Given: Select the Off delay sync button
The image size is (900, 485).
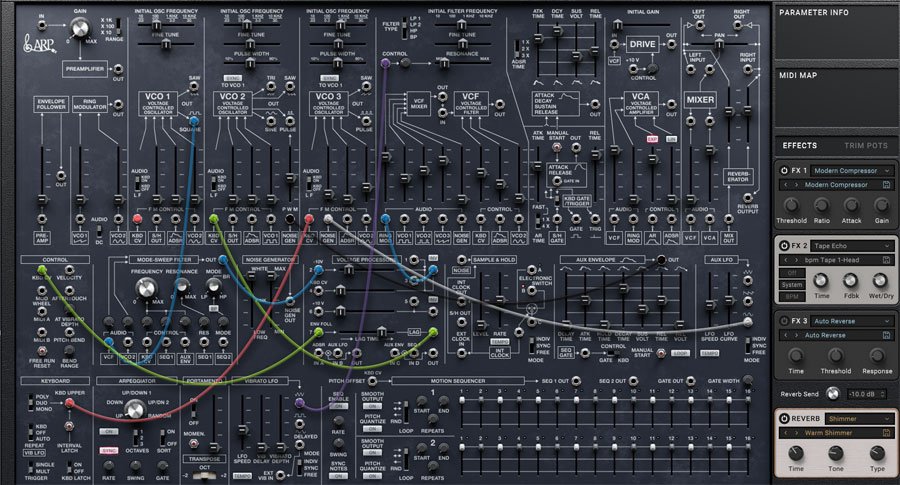Looking at the screenshot, I should click(792, 273).
